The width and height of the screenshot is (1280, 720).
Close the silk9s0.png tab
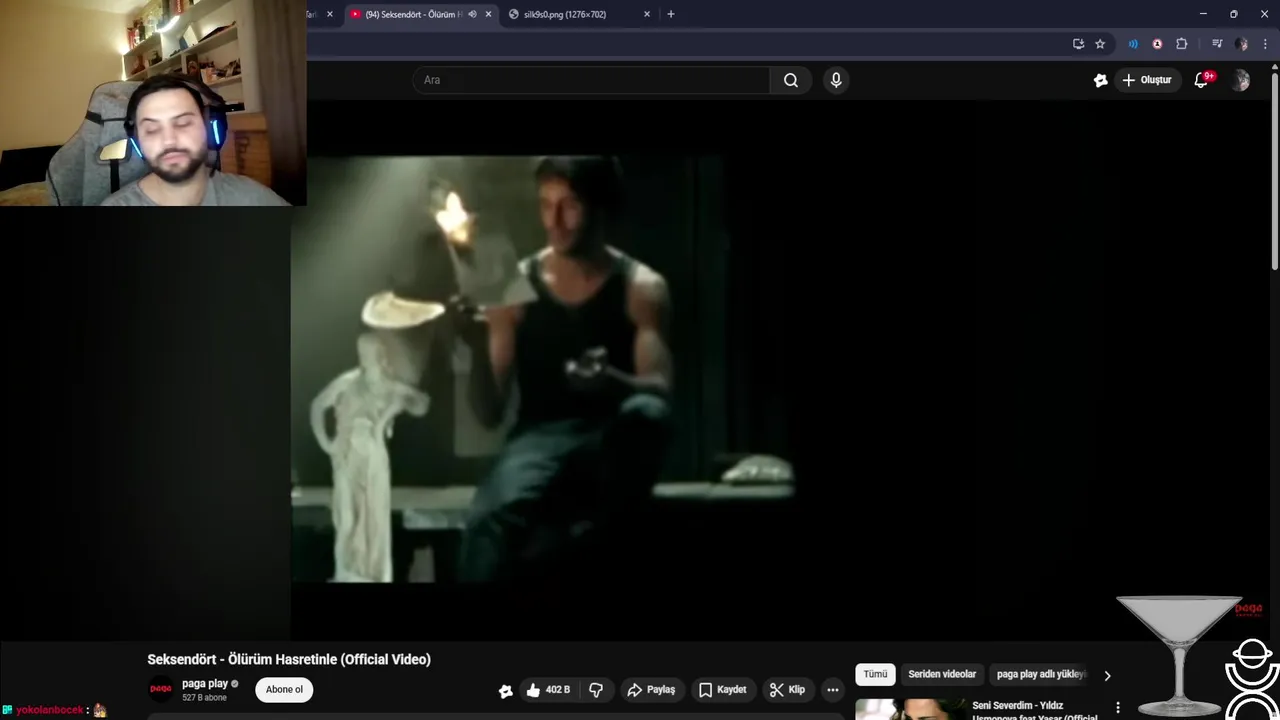pyautogui.click(x=647, y=14)
